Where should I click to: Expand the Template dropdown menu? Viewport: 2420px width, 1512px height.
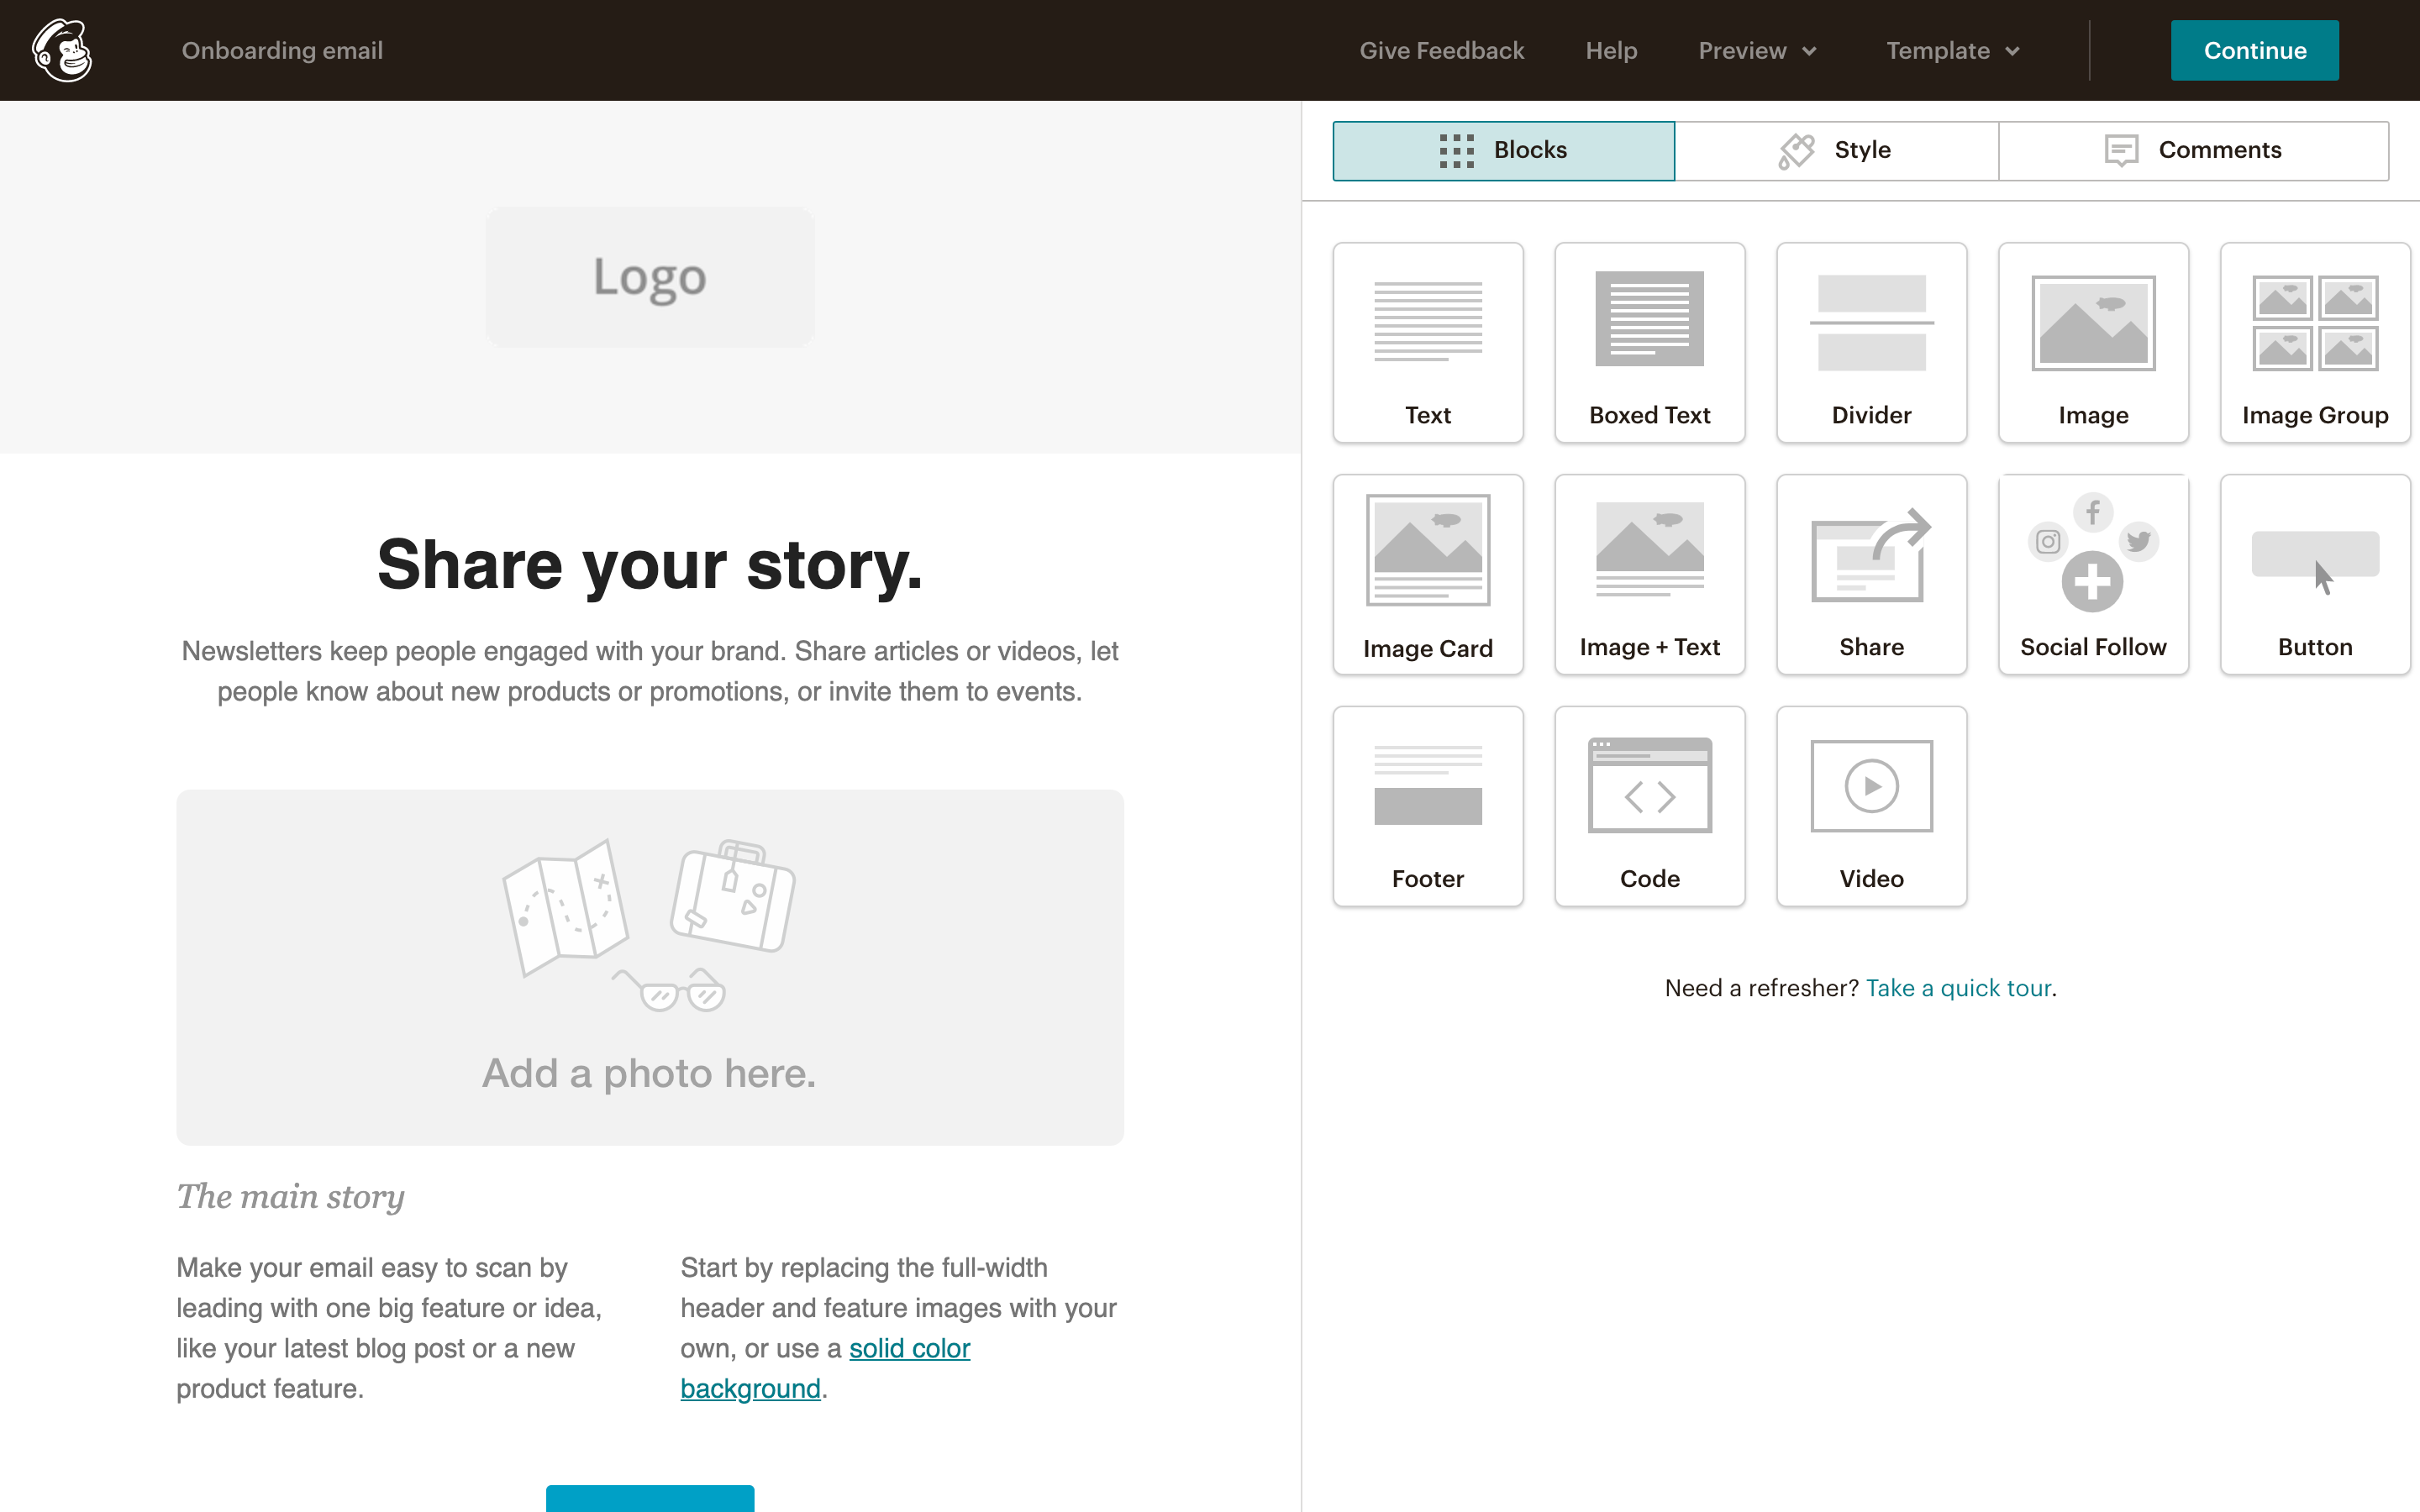(x=1952, y=50)
